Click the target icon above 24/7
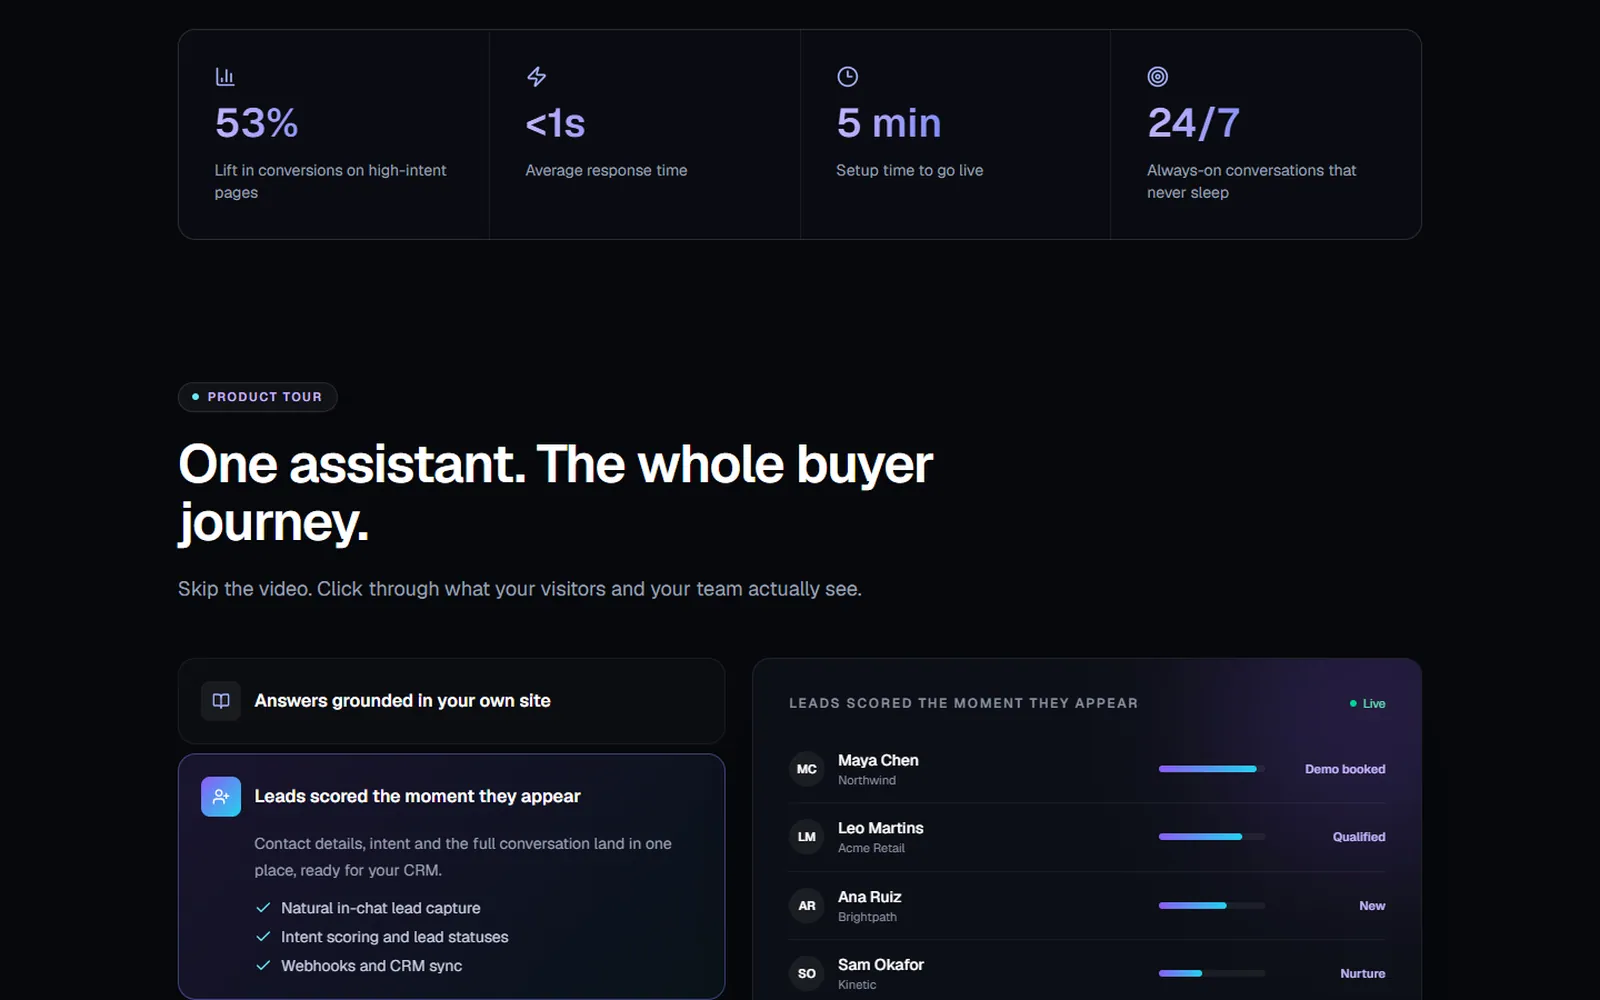The image size is (1600, 1000). point(1158,77)
